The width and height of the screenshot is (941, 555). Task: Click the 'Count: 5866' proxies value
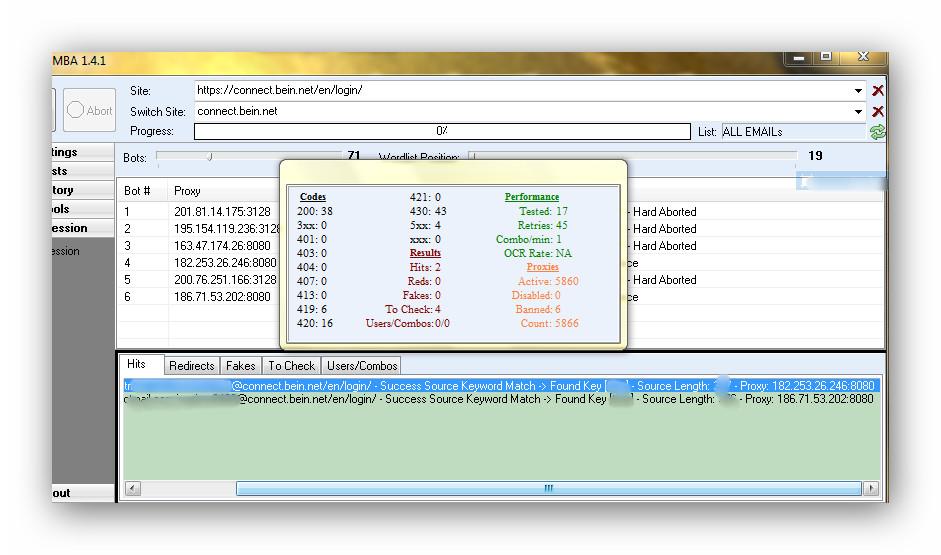[550, 323]
